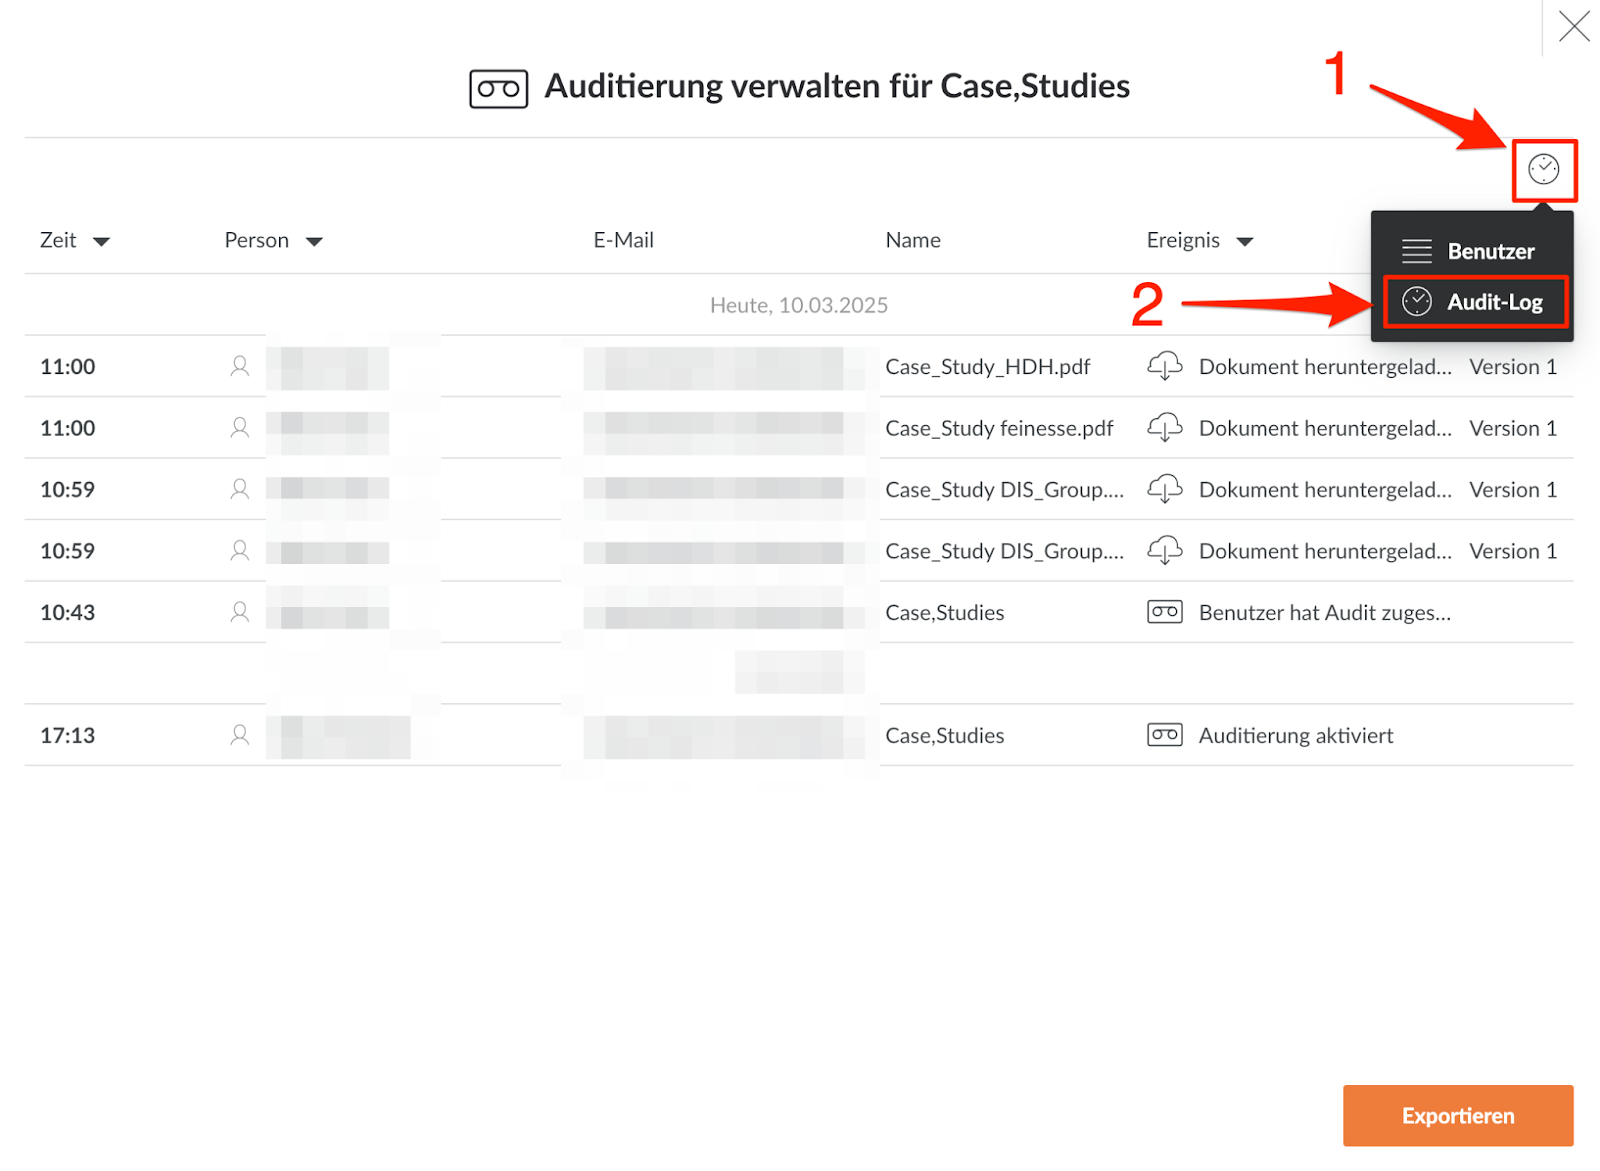Open the Zeit column sort dropdown
Viewport: 1600px width, 1171px height.
101,241
